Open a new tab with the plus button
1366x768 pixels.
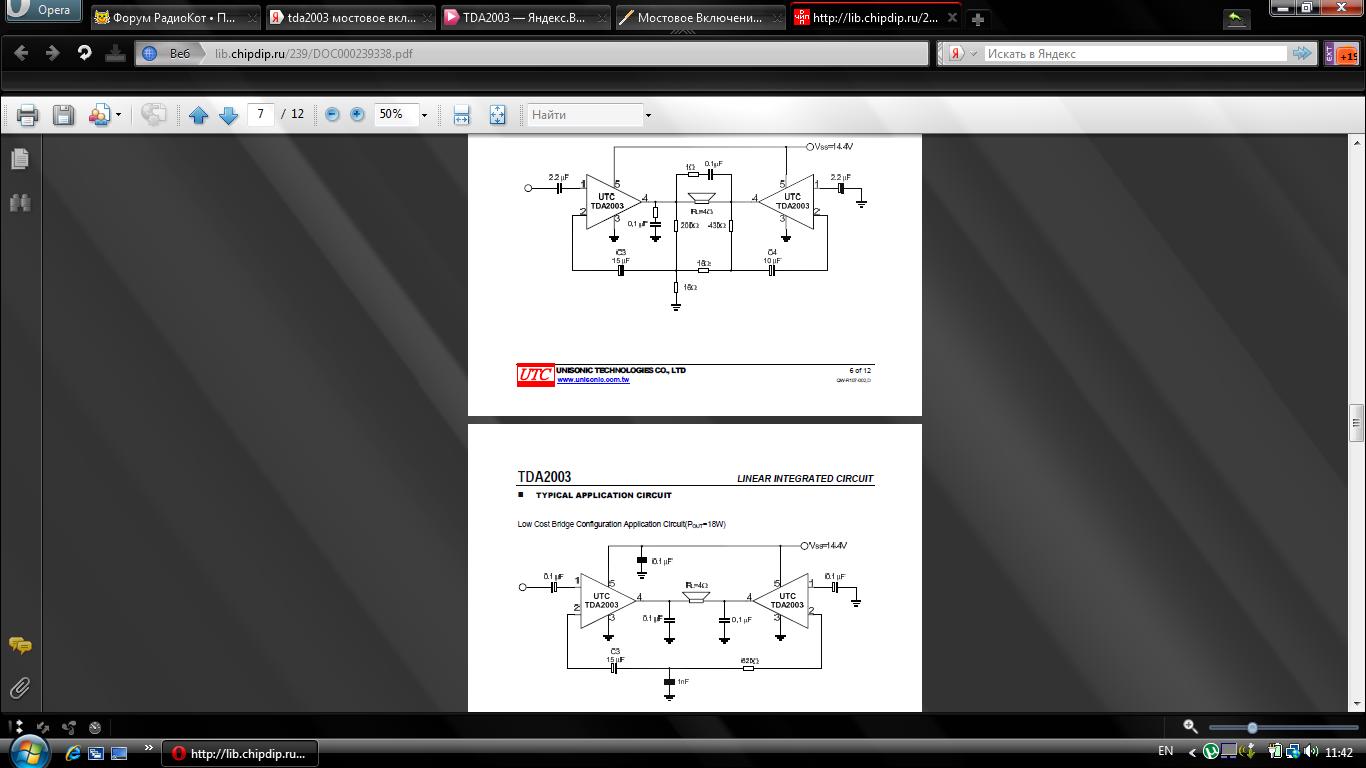tap(978, 18)
